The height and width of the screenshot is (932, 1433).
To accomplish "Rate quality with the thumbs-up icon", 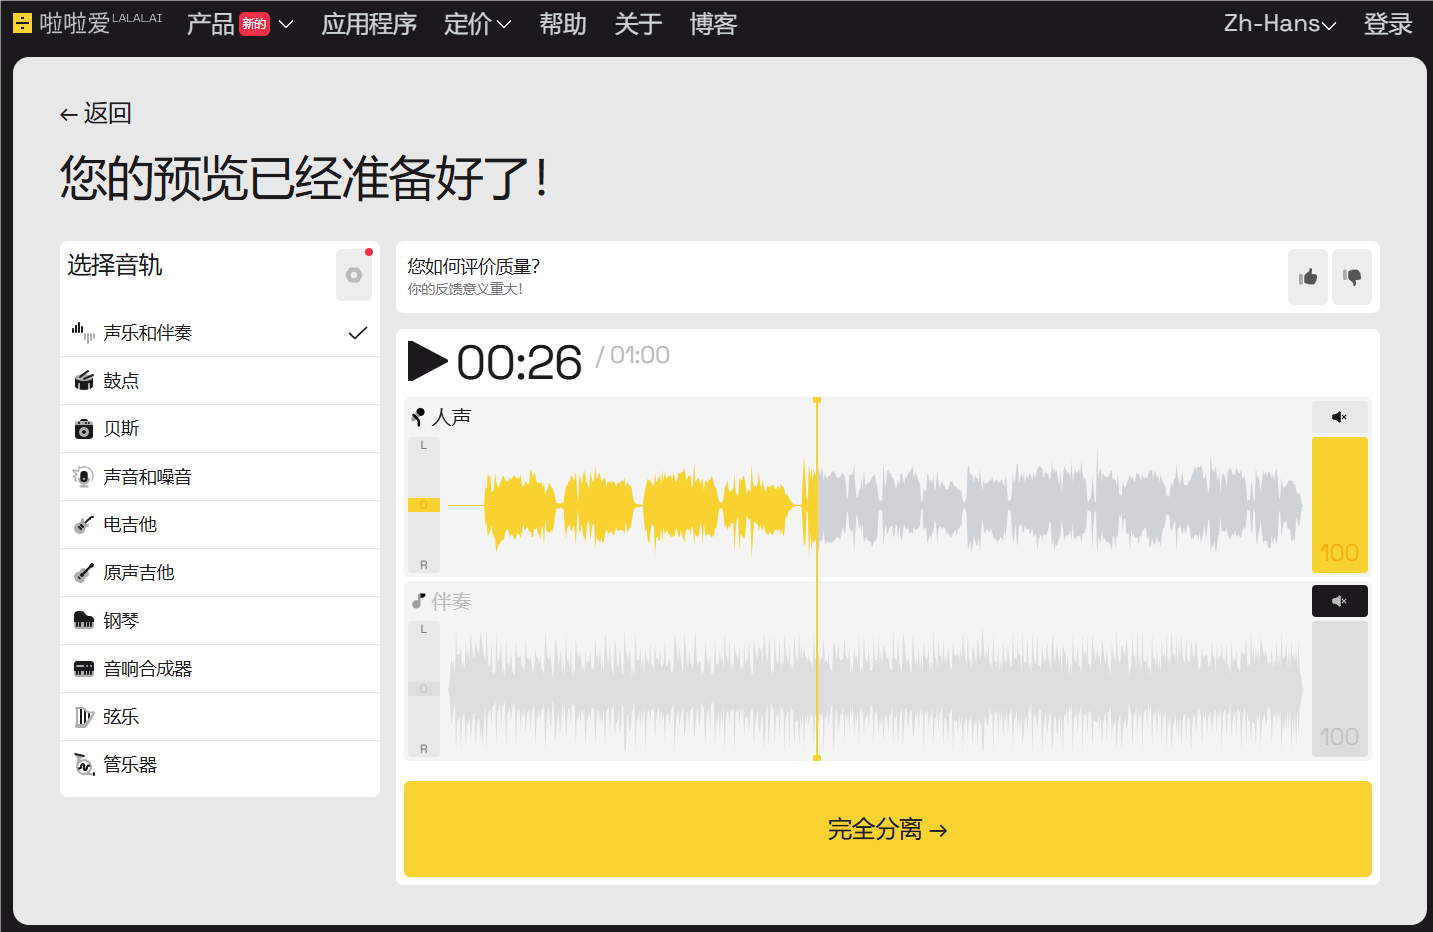I will click(1308, 277).
